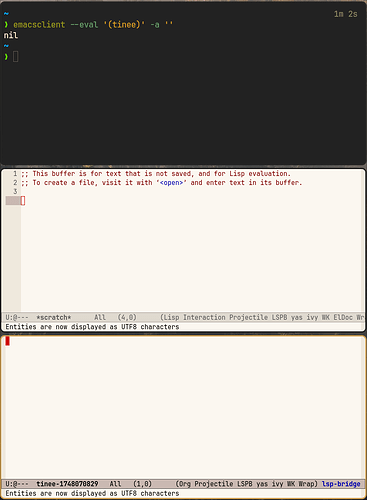
Task: Click Projectile in the scratch frame mode line
Action: click(x=248, y=317)
